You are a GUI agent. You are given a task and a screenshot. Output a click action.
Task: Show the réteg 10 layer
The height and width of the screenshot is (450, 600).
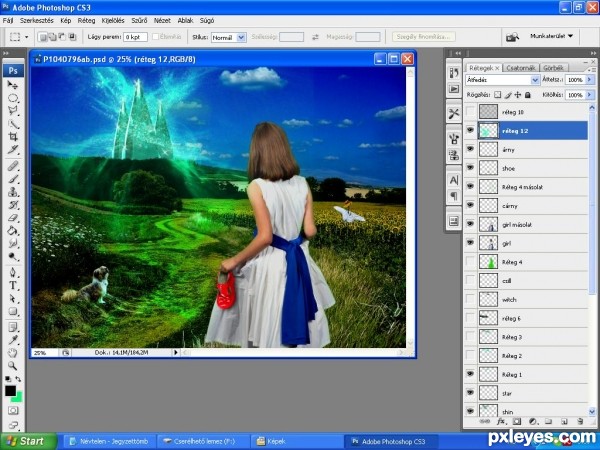(x=470, y=112)
